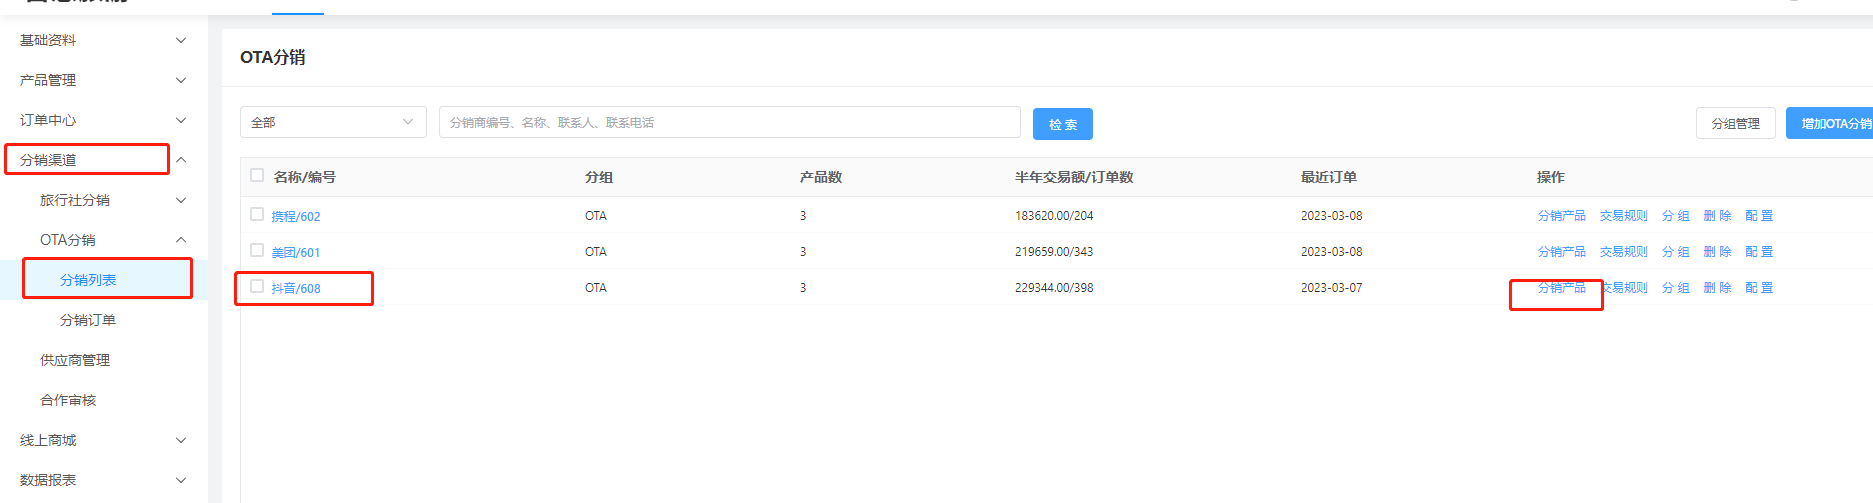Open 分销列表 in the sidebar
The image size is (1873, 503).
88,280
